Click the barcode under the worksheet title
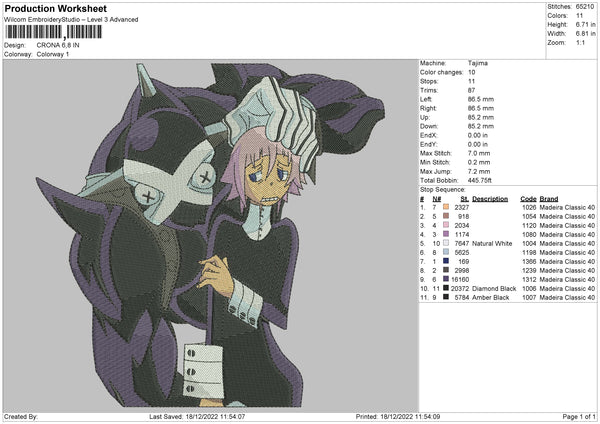 (54, 32)
